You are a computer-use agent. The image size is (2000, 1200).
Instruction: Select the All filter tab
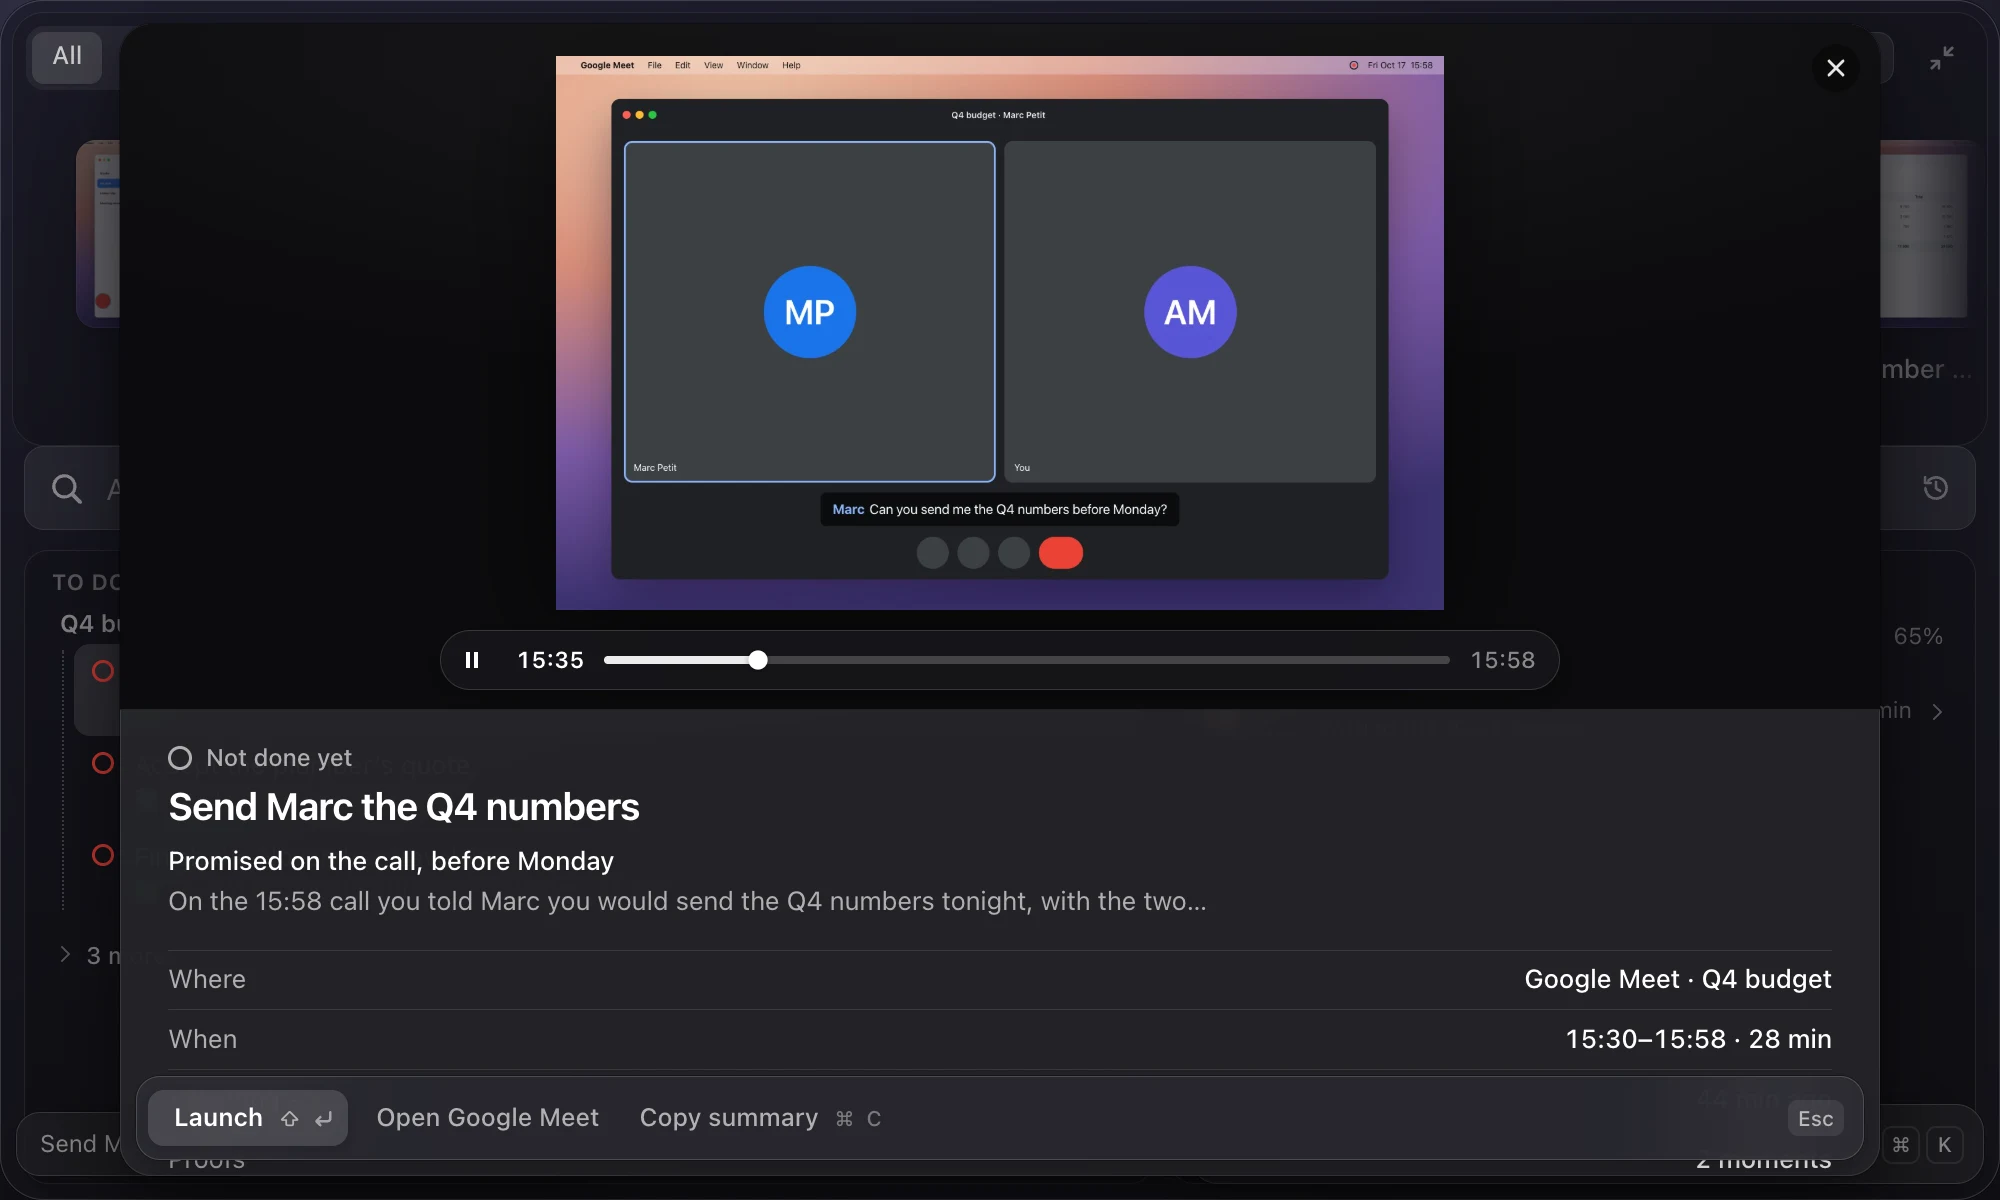(x=67, y=56)
